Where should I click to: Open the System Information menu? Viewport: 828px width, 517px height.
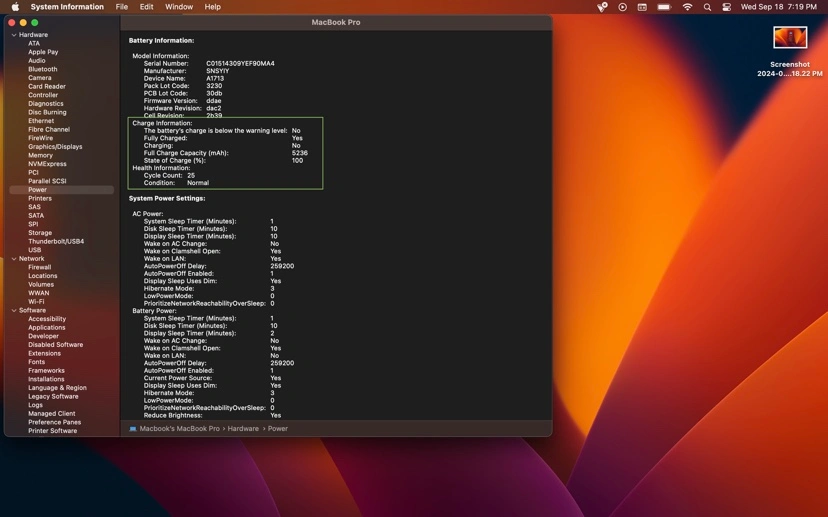pos(67,7)
